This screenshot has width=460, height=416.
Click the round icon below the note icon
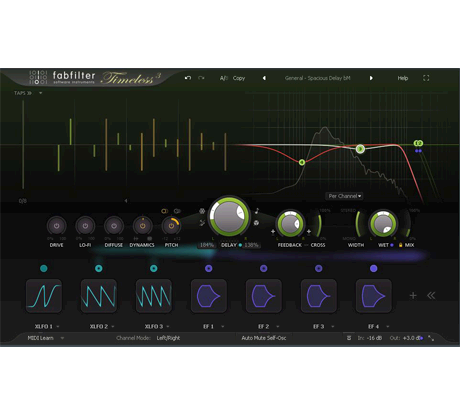tap(256, 223)
